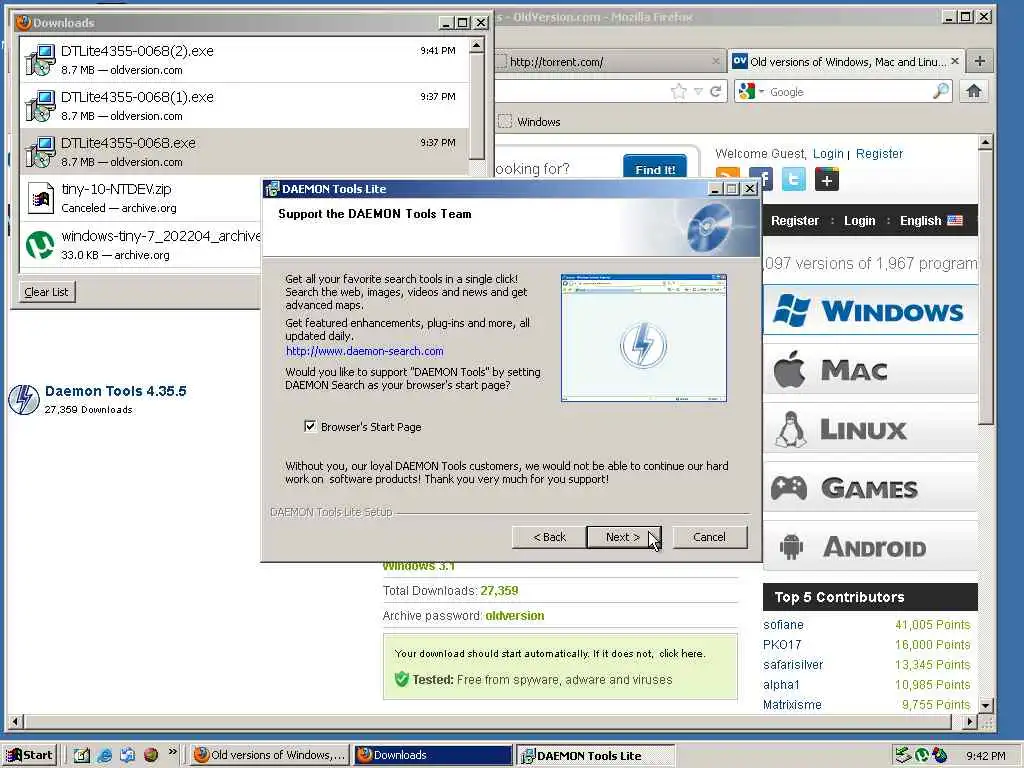This screenshot has height=768, width=1024.
Task: Select DTLite4355-0068.exe download entry
Action: click(x=244, y=152)
